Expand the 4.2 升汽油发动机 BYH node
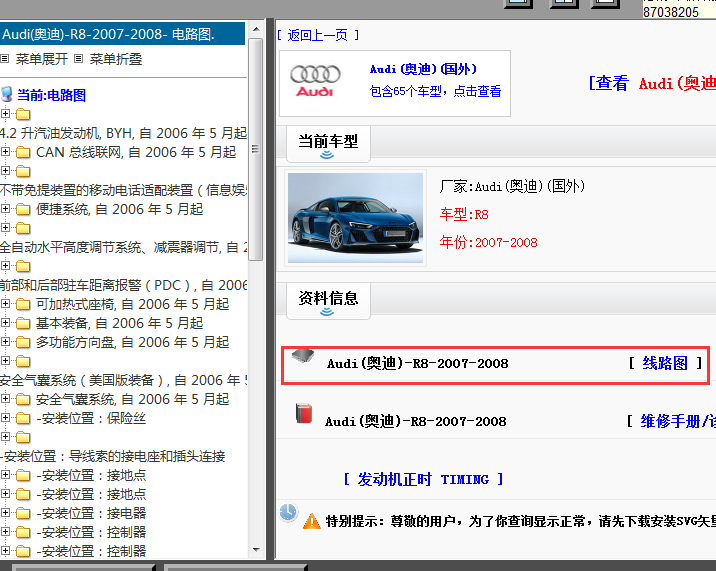 pyautogui.click(x=5, y=113)
